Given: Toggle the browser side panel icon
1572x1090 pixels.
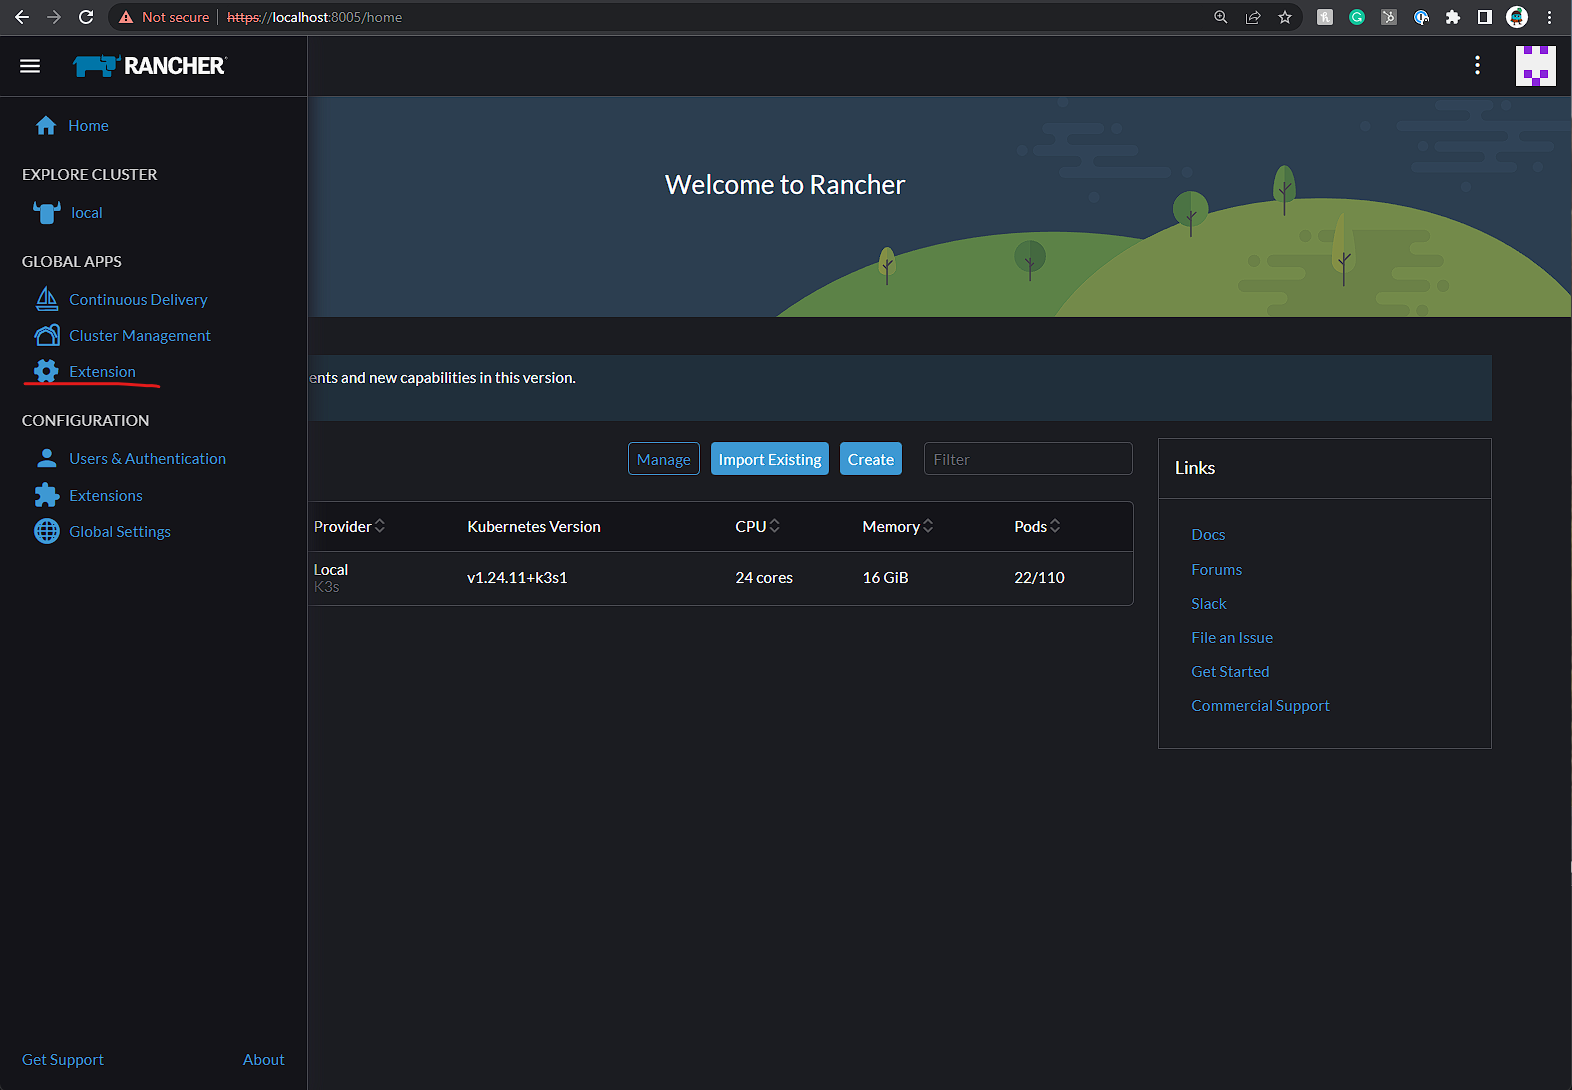Looking at the screenshot, I should tap(1485, 17).
